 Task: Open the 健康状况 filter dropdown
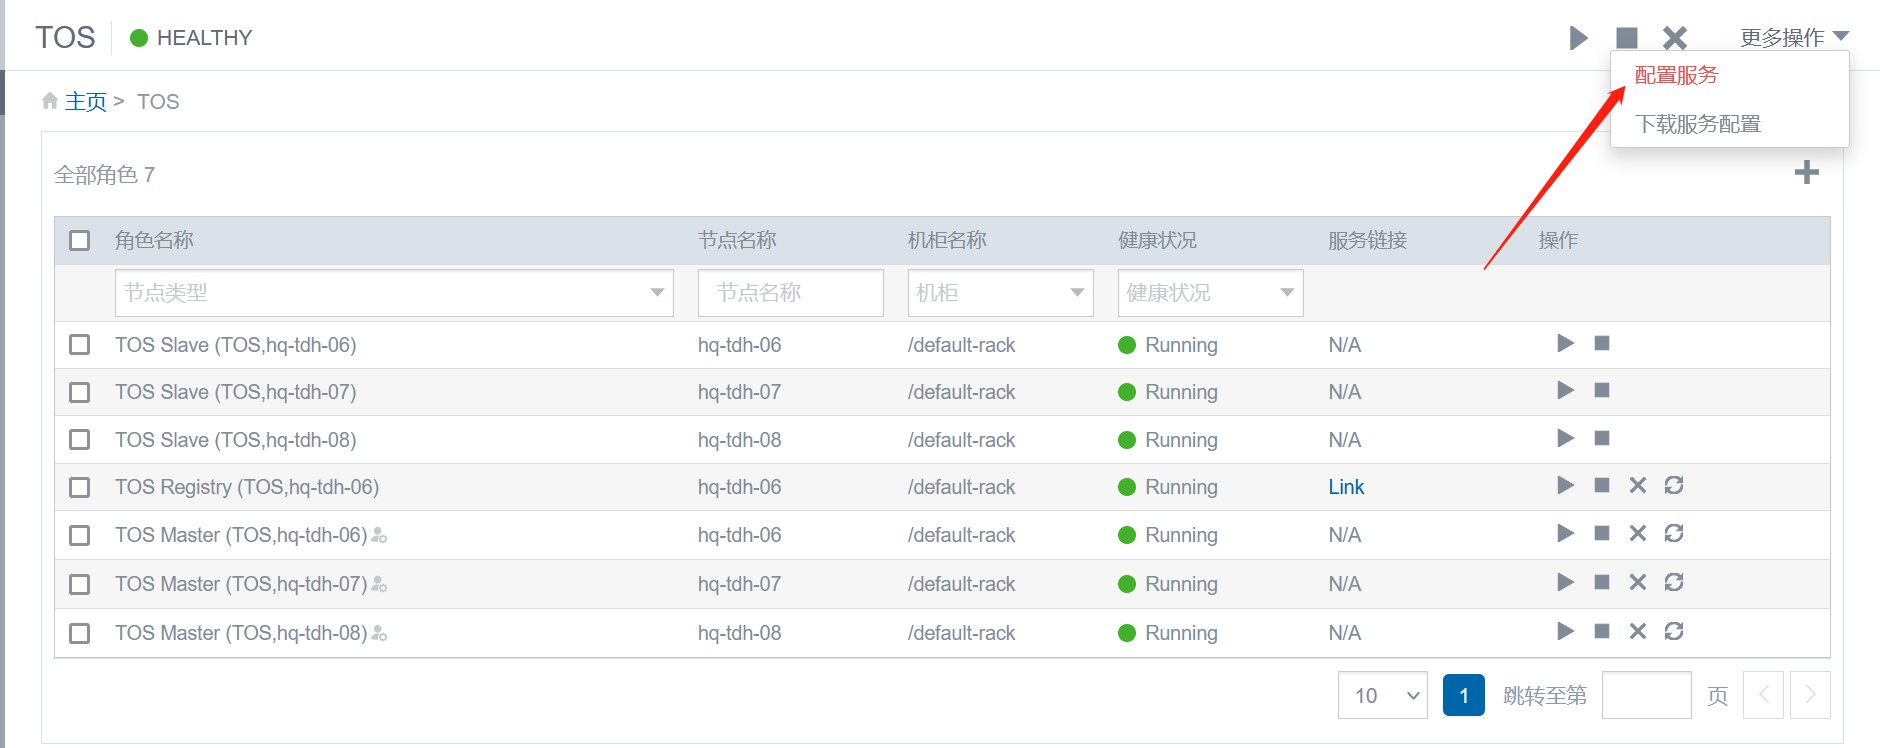pyautogui.click(x=1211, y=293)
